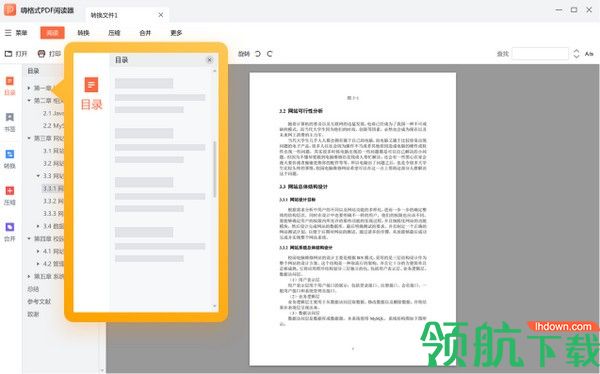Click the blue 转换 sidebar icon
The height and width of the screenshot is (374, 600).
click(x=10, y=154)
